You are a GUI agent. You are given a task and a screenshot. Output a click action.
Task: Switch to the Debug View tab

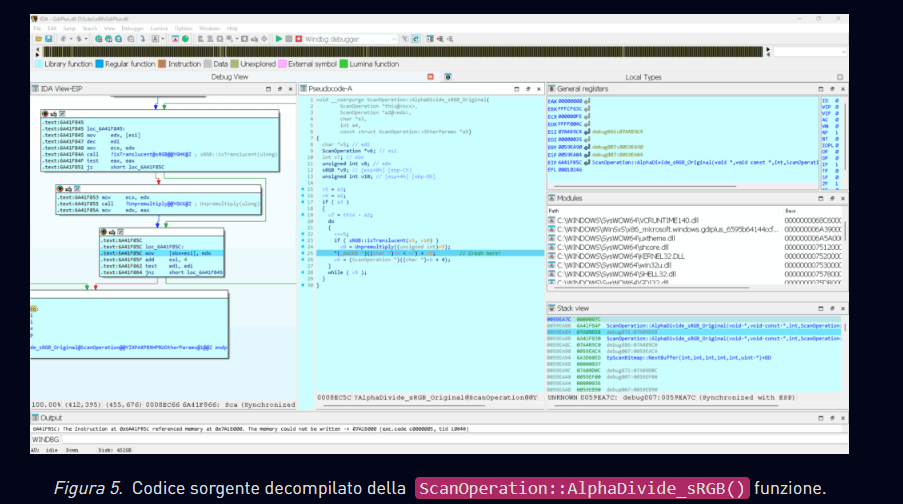pyautogui.click(x=229, y=77)
